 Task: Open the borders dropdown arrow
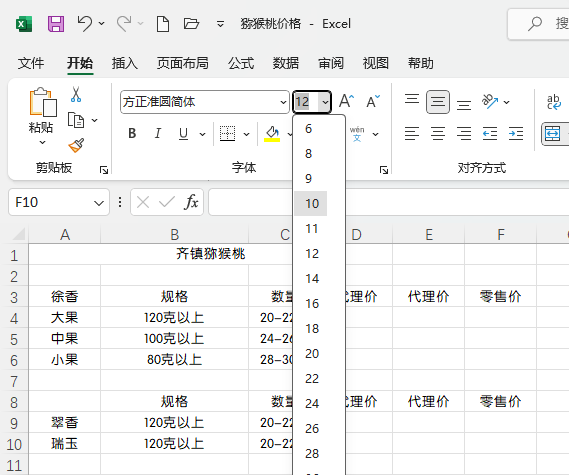tap(246, 134)
